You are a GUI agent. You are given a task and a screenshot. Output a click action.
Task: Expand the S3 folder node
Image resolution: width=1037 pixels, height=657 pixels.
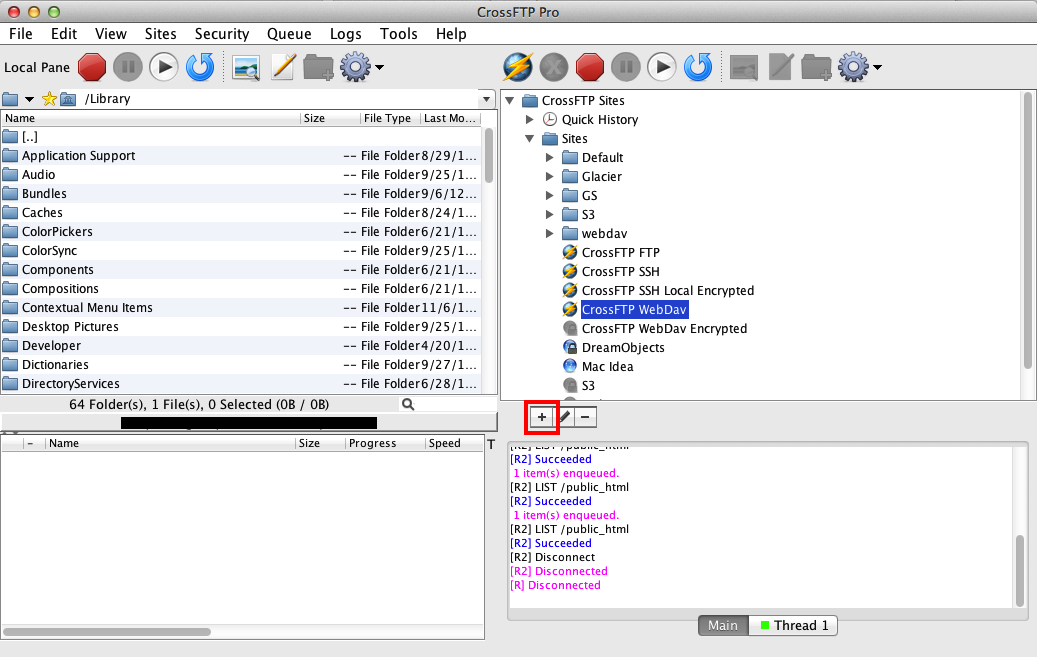[550, 214]
